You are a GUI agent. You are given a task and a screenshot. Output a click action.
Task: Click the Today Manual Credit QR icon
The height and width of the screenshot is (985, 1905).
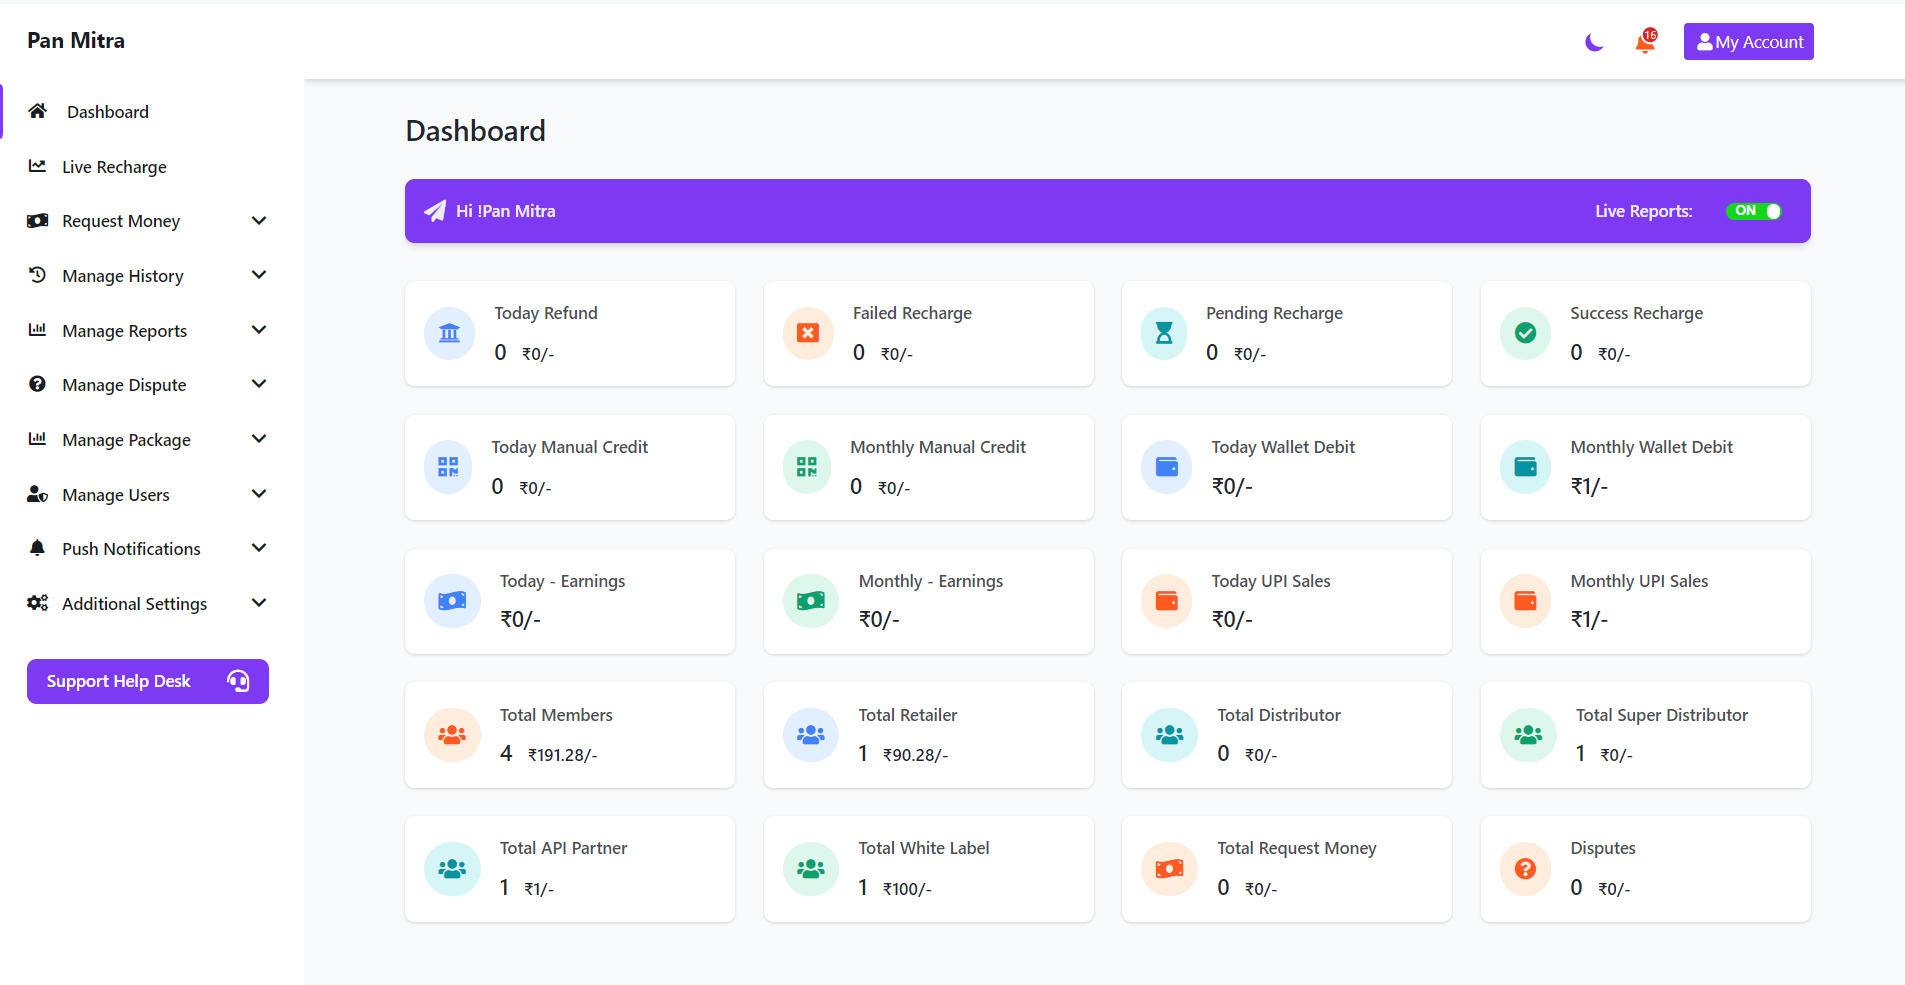point(448,467)
